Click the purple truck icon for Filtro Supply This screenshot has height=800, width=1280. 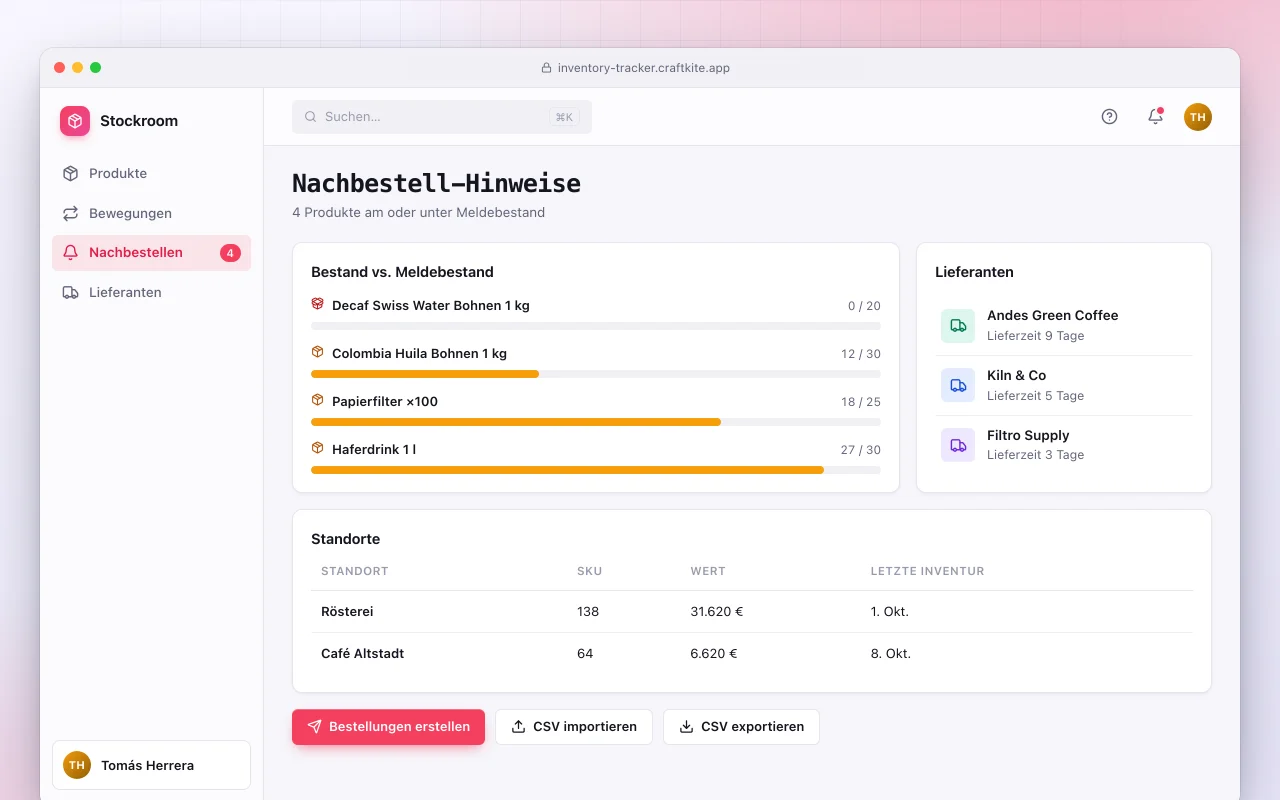click(958, 445)
